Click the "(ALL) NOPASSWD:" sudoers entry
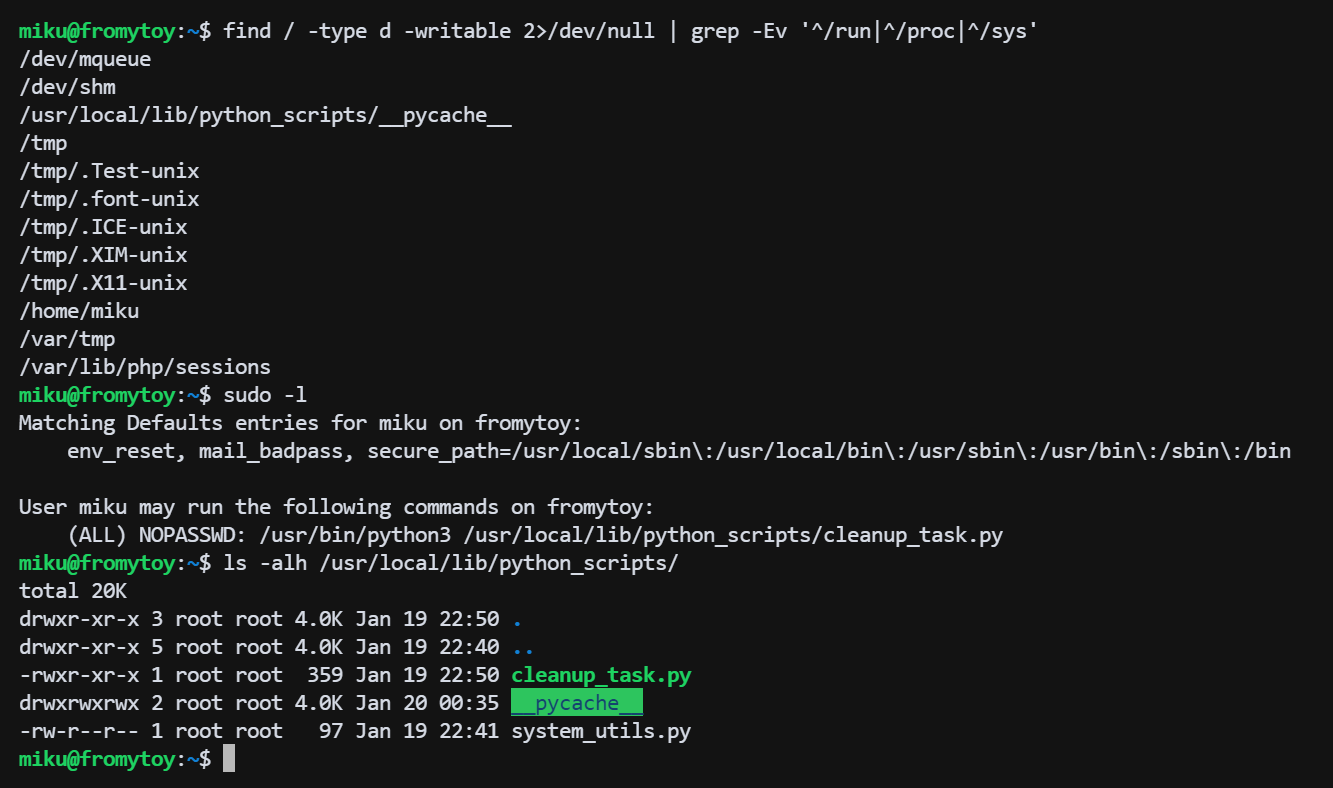The height and width of the screenshot is (788, 1333). click(163, 535)
